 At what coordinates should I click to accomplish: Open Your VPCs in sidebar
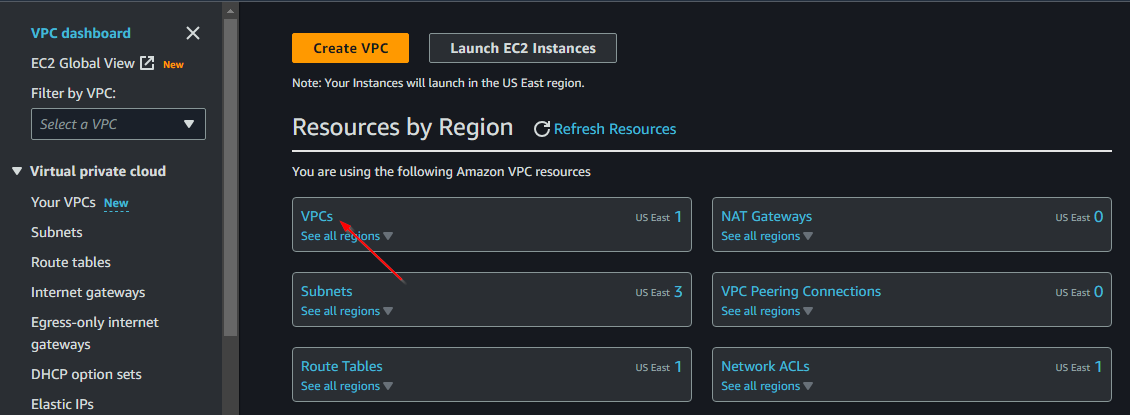pos(63,202)
